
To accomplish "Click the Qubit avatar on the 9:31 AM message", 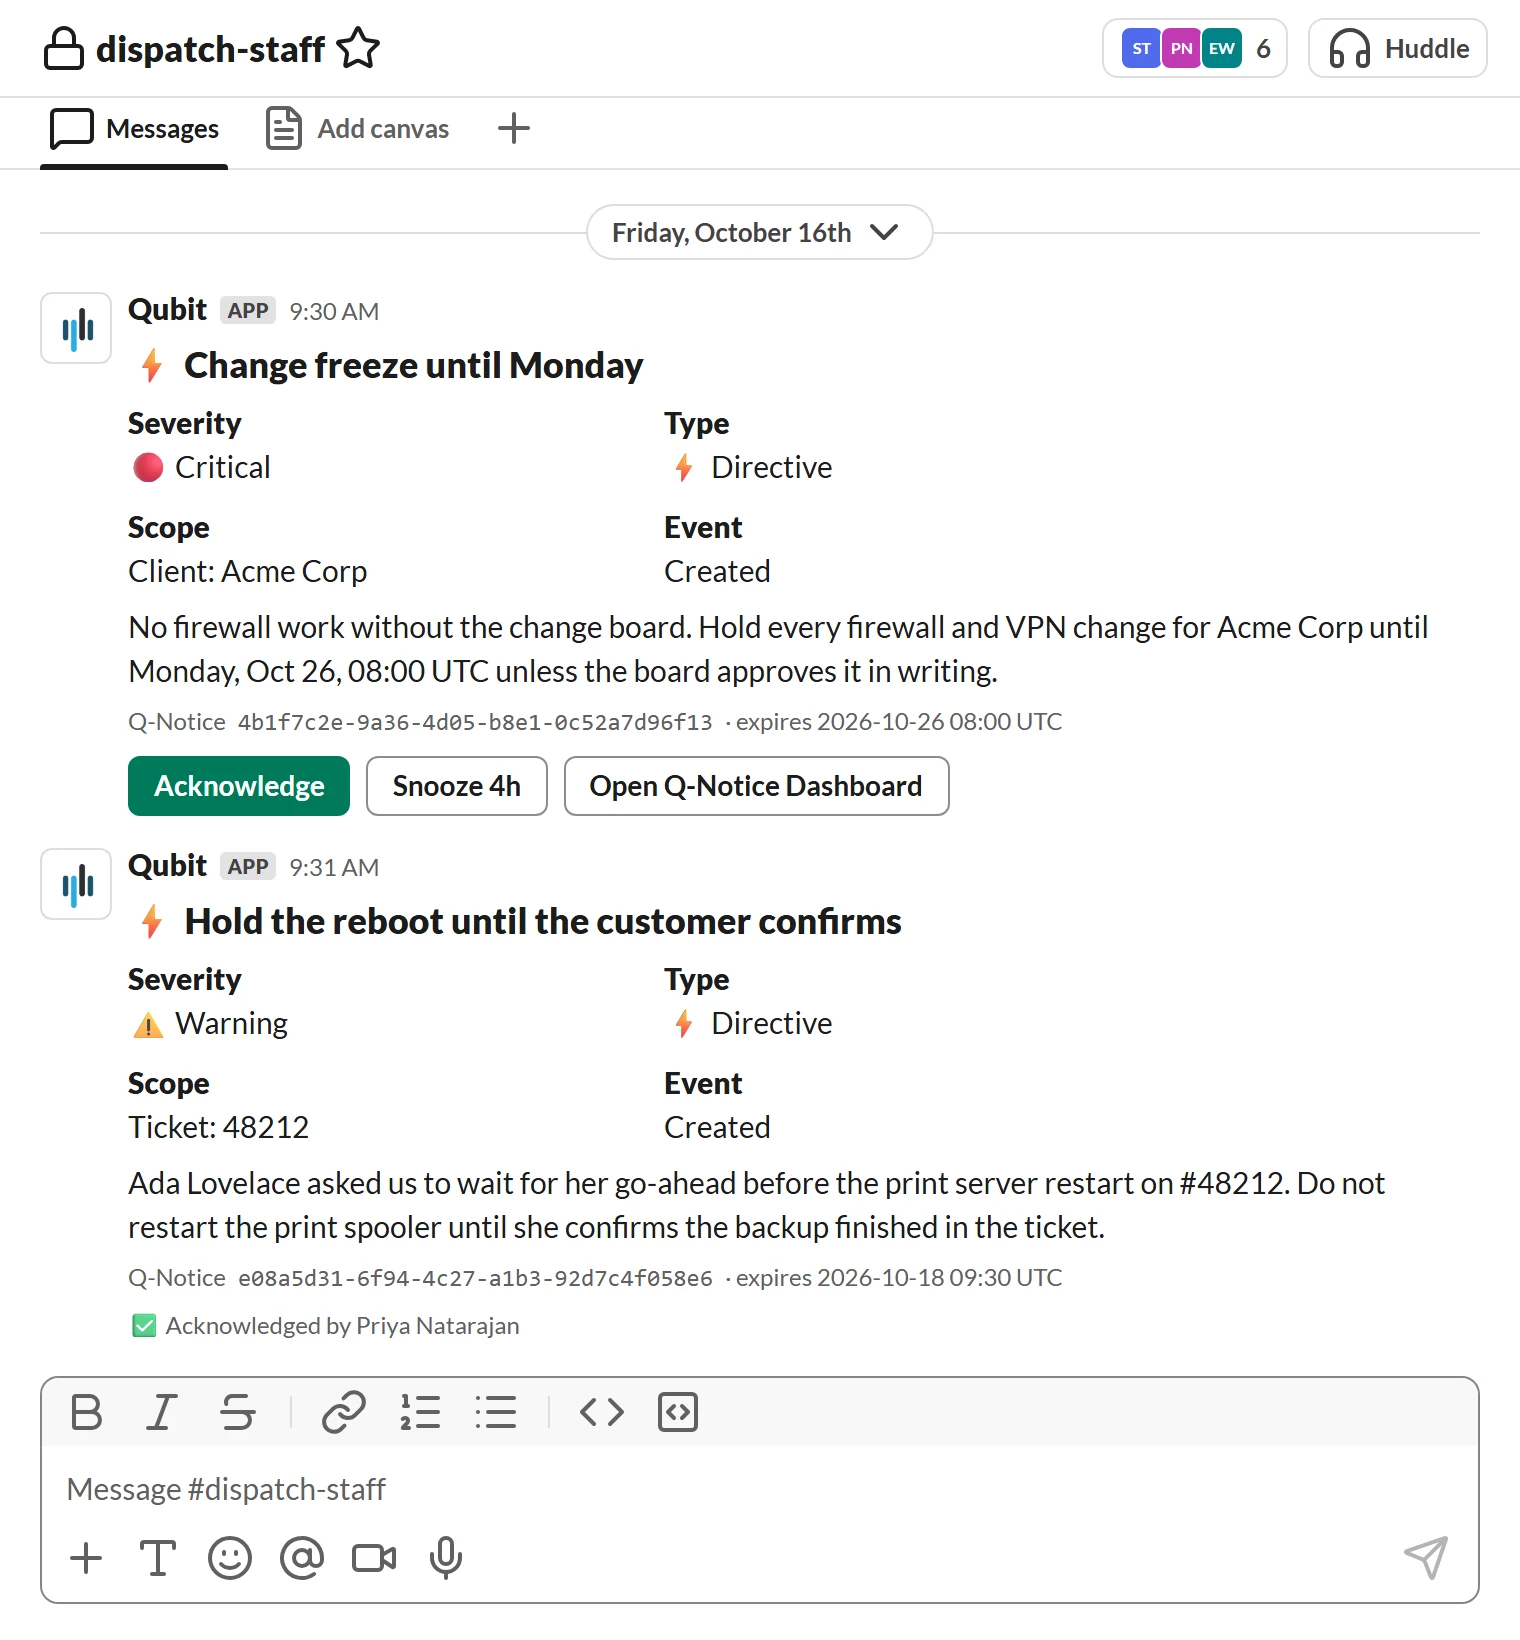I will 76,884.
